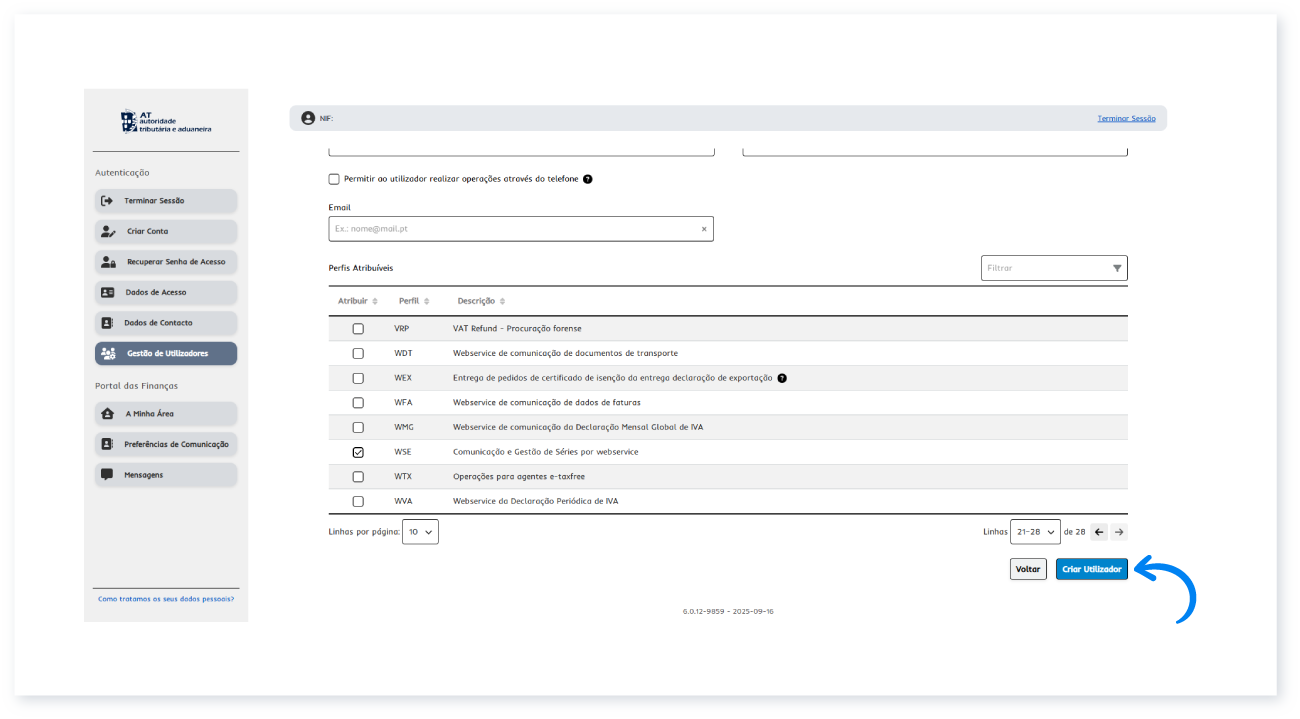Image resolution: width=1300 pixels, height=719 pixels.
Task: Click the Terminar Sessão link in header
Action: pyautogui.click(x=1126, y=118)
